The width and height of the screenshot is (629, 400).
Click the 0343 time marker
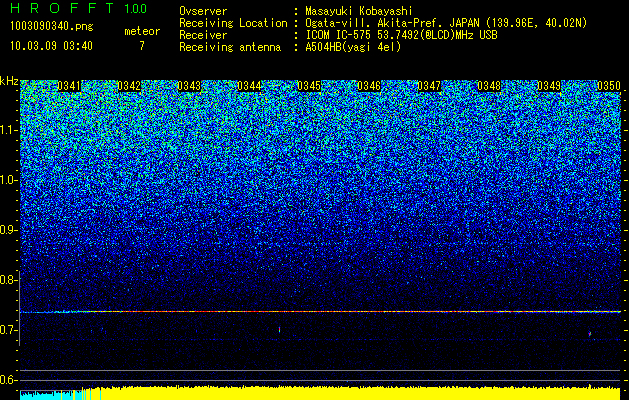click(x=189, y=86)
